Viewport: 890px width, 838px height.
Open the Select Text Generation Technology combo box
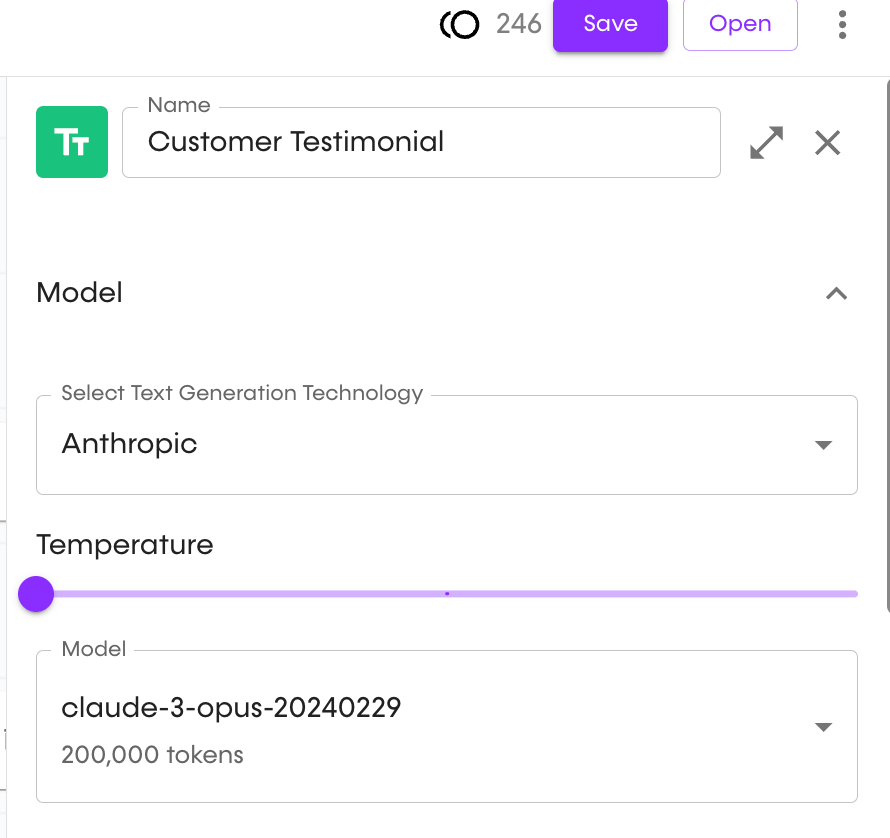point(447,445)
